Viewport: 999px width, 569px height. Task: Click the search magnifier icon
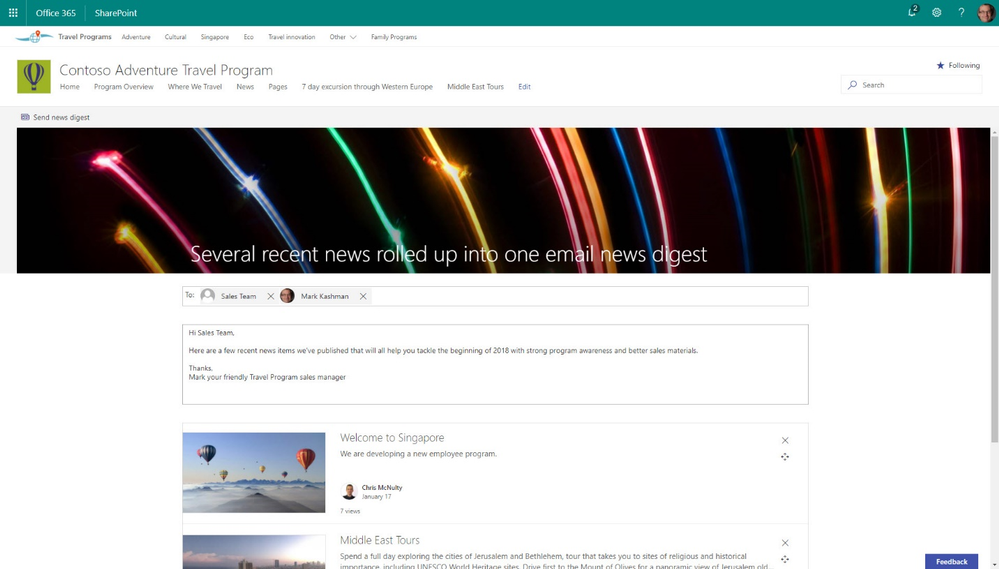tap(852, 85)
